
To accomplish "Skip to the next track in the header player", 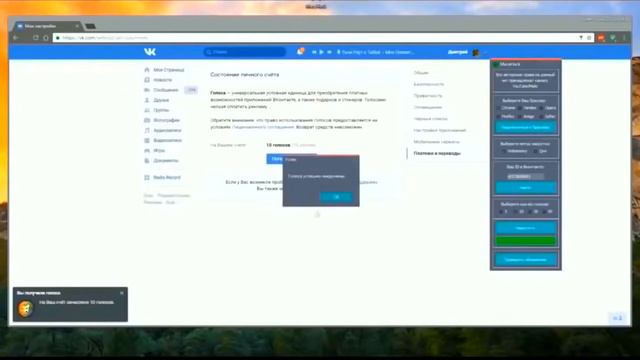I will click(x=329, y=52).
